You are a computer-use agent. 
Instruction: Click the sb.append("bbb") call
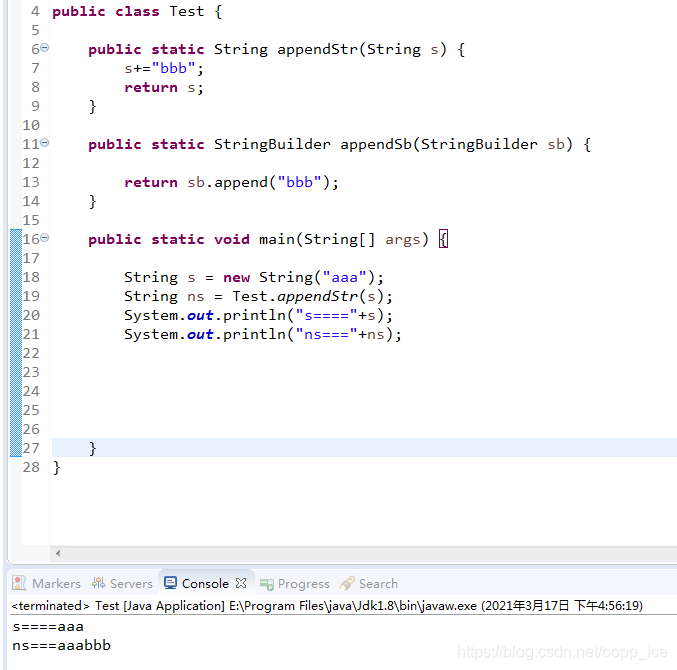pos(258,182)
